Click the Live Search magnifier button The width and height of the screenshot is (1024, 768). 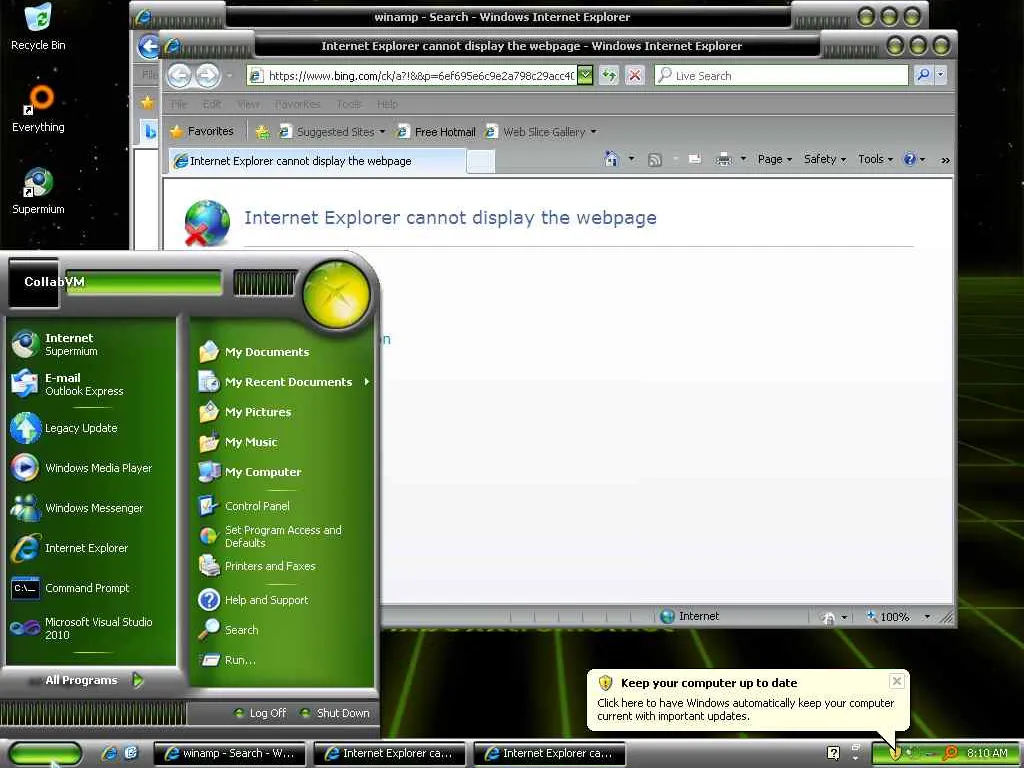point(923,75)
